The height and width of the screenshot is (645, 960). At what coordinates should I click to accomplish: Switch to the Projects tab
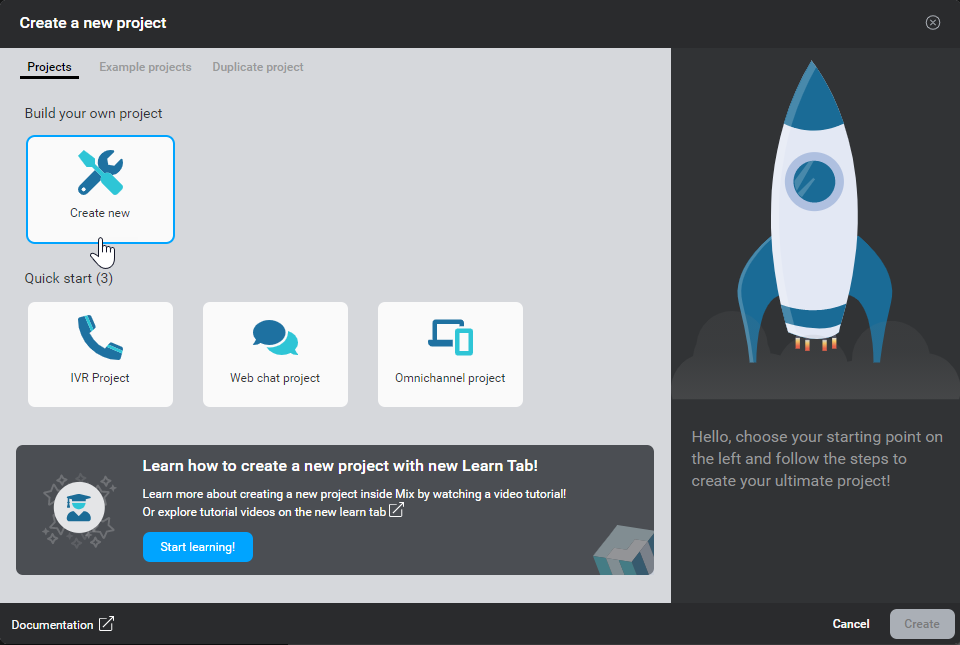pos(49,67)
